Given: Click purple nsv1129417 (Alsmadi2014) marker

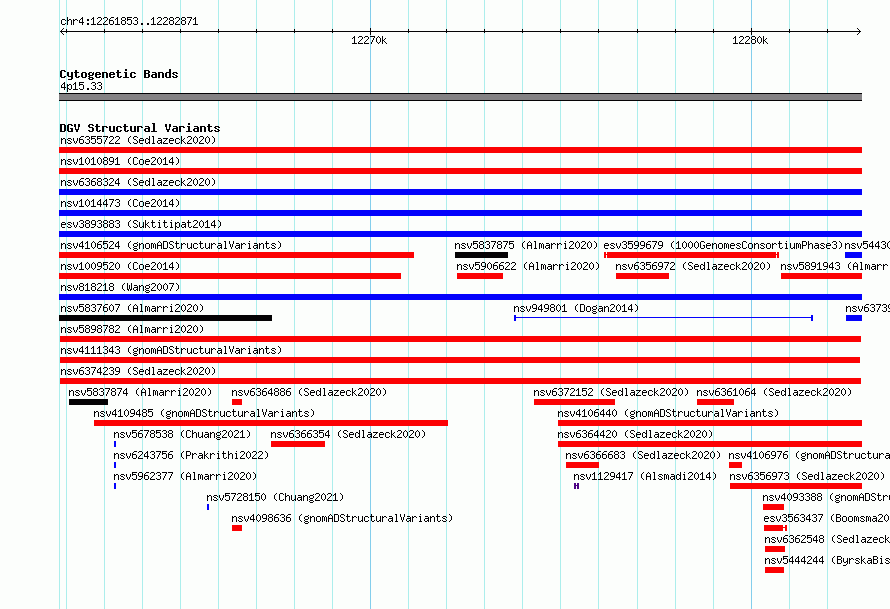Looking at the screenshot, I should click(576, 486).
